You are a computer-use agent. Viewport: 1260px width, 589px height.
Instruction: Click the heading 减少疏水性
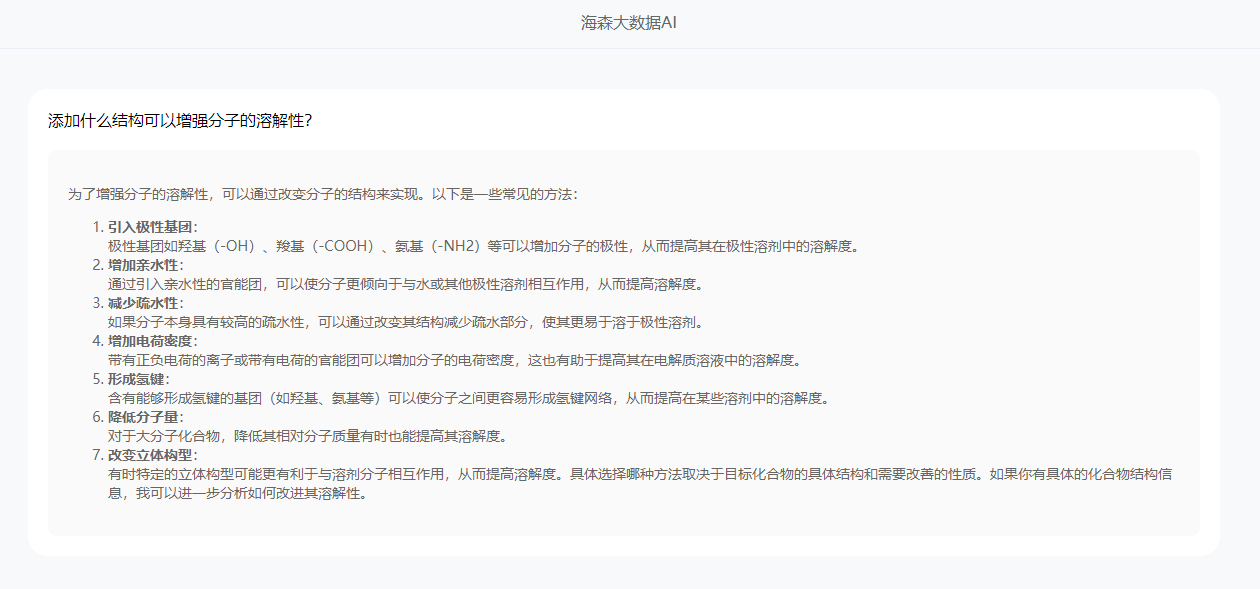145,303
